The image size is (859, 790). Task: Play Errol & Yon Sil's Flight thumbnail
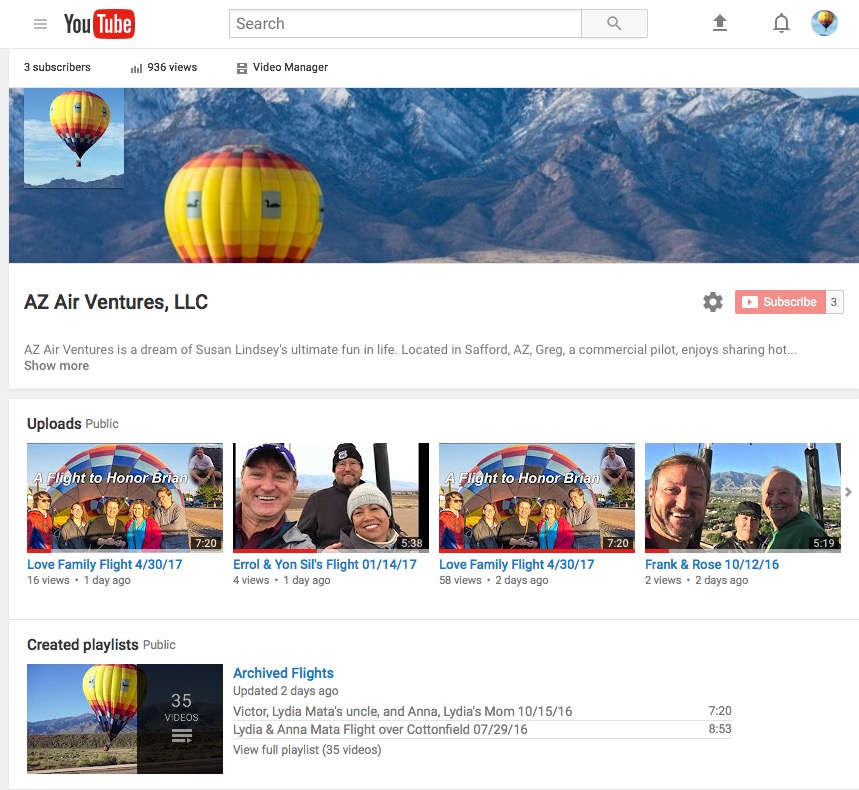[x=330, y=497]
